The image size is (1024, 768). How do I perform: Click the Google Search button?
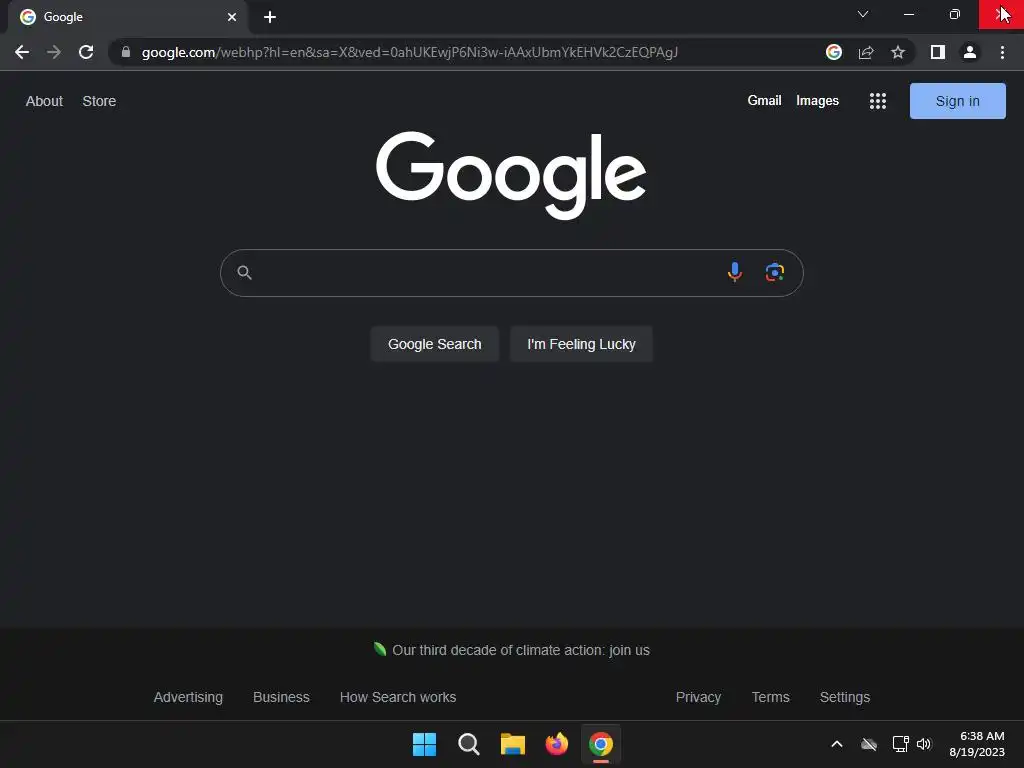coord(434,344)
